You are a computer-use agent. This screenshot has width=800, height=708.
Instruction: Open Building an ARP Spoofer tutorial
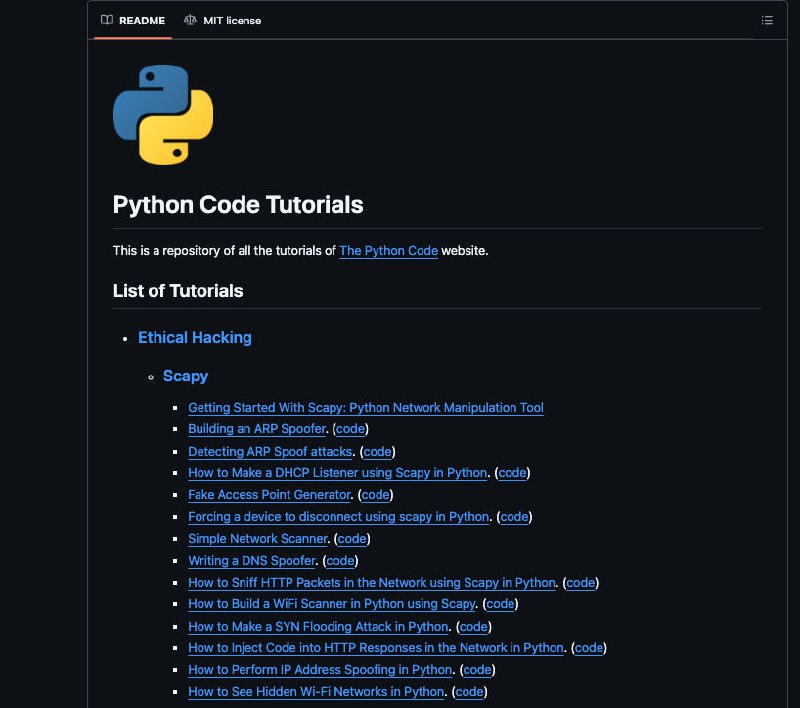(256, 429)
